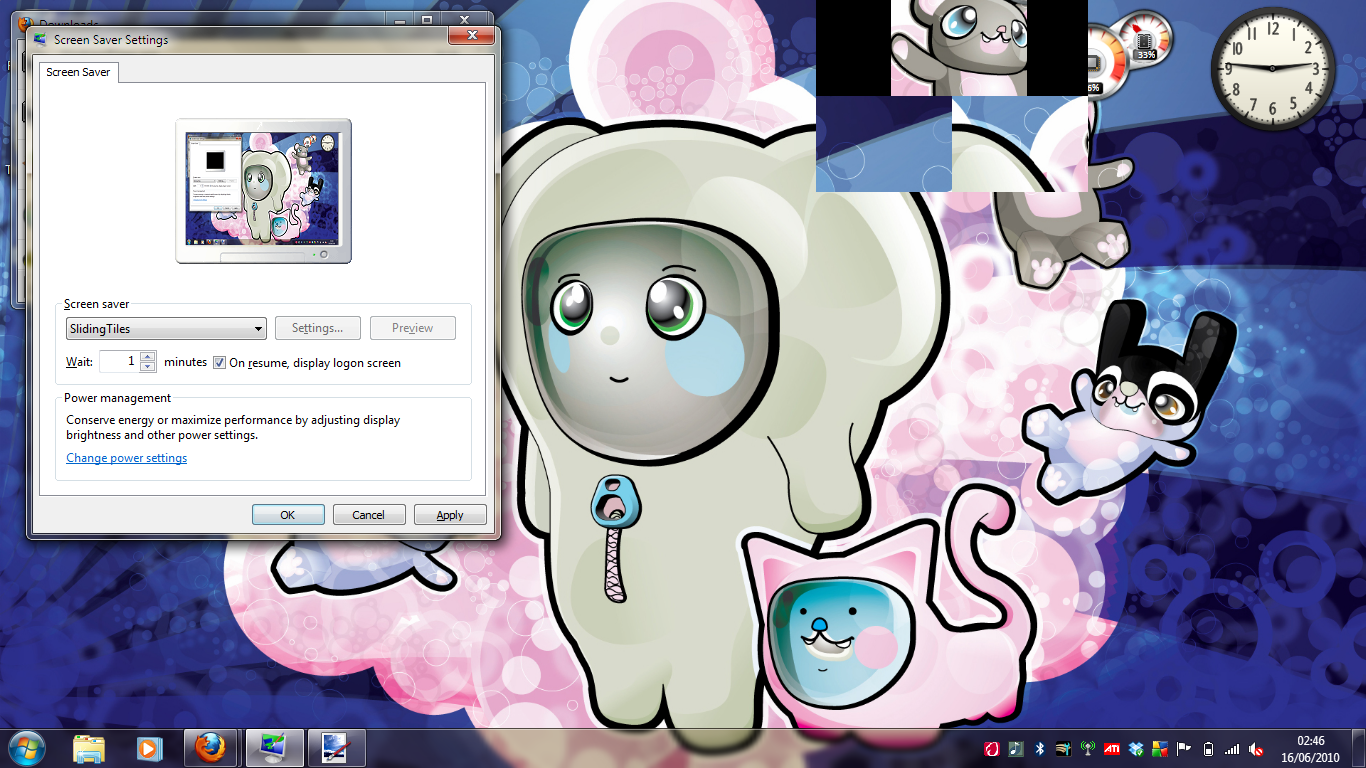
Task: Click the Paint taskbar button
Action: tap(336, 748)
